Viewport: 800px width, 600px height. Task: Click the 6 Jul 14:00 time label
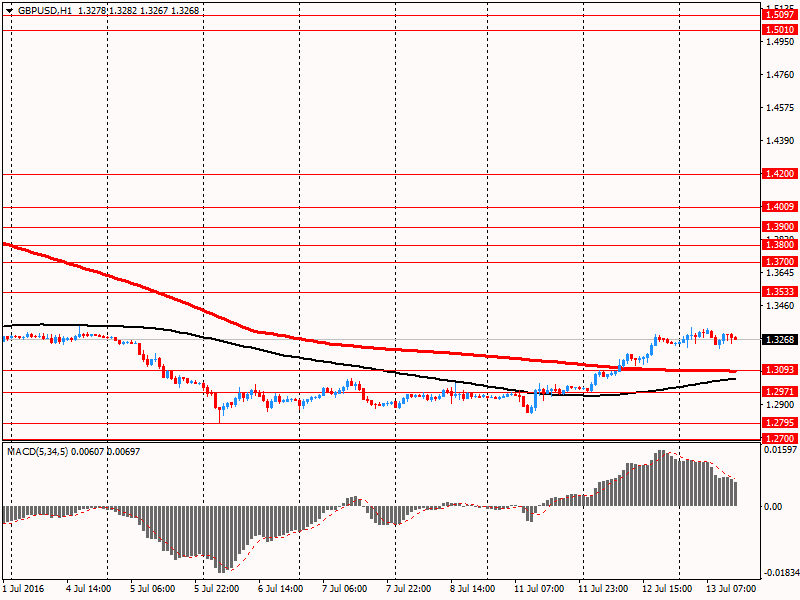point(281,589)
